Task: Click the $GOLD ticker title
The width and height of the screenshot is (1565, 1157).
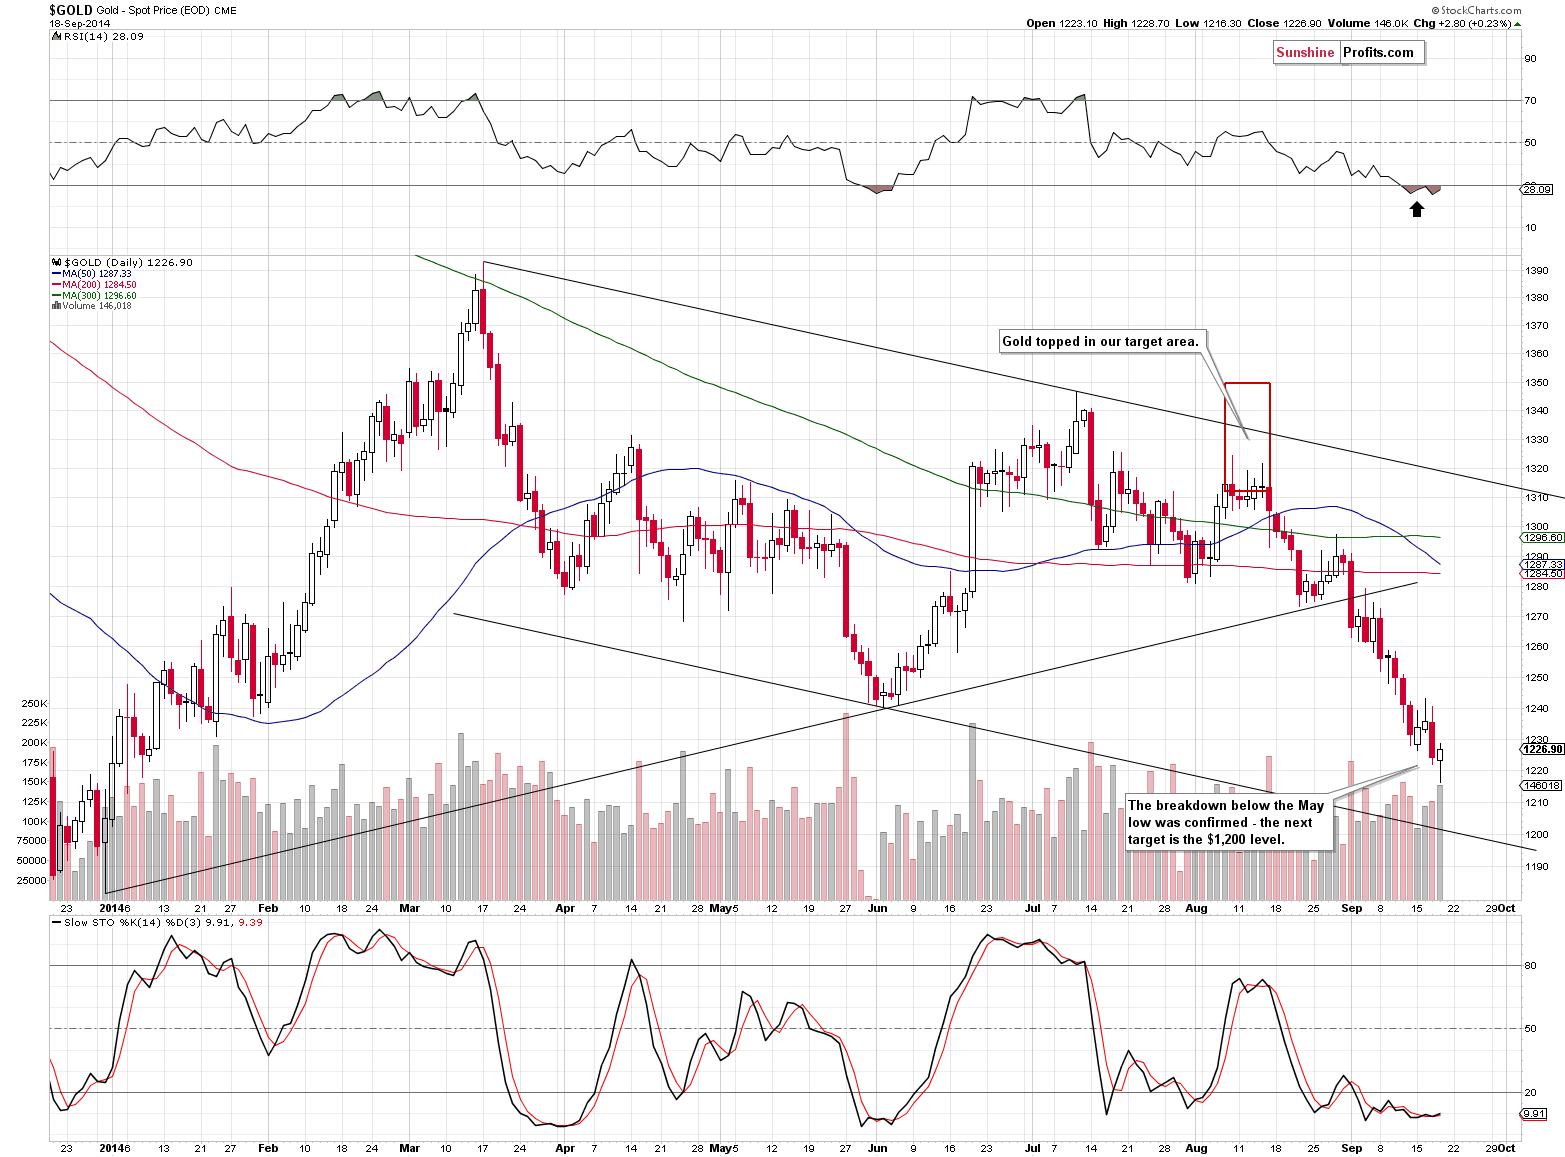Action: (x=70, y=10)
